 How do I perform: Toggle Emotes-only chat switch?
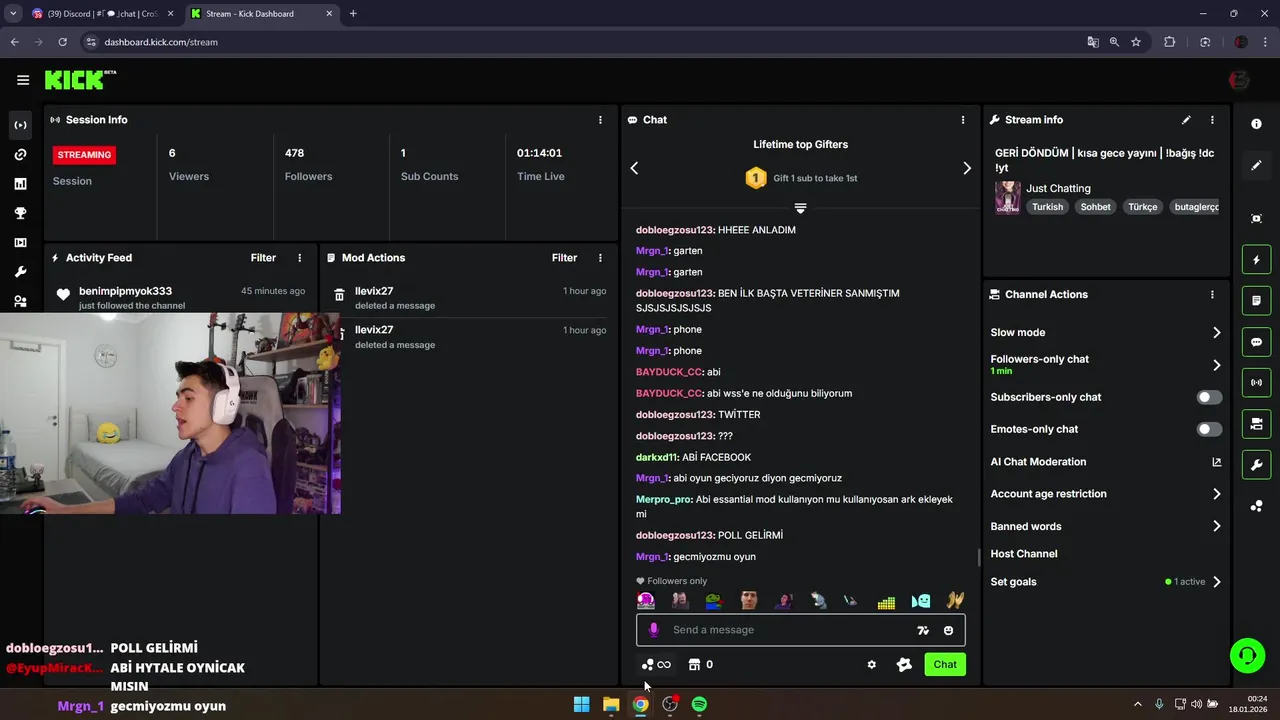[1209, 429]
